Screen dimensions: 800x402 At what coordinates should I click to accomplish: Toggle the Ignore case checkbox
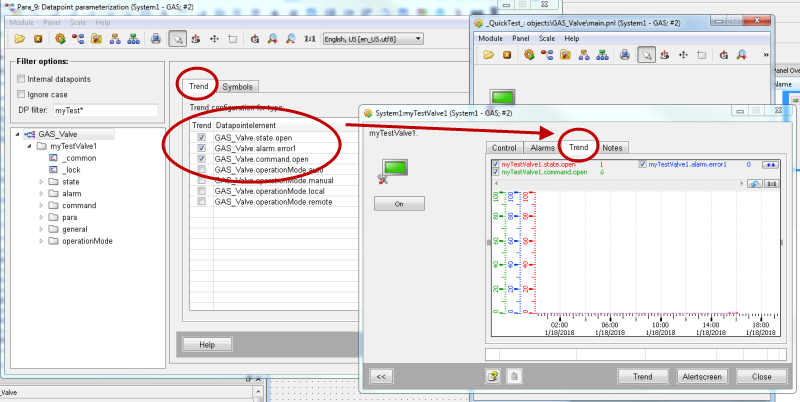click(x=22, y=94)
